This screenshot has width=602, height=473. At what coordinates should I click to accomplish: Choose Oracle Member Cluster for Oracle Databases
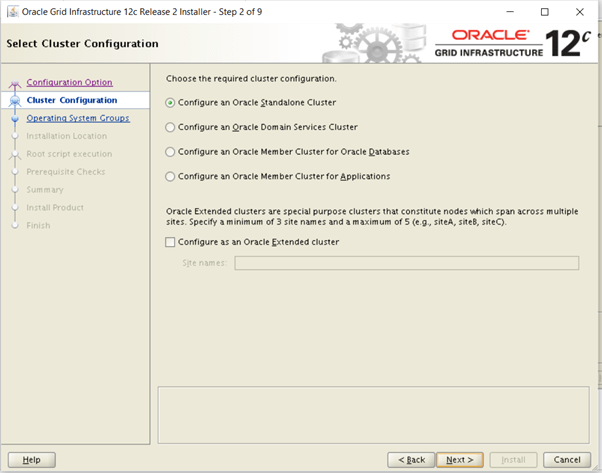[x=170, y=152]
